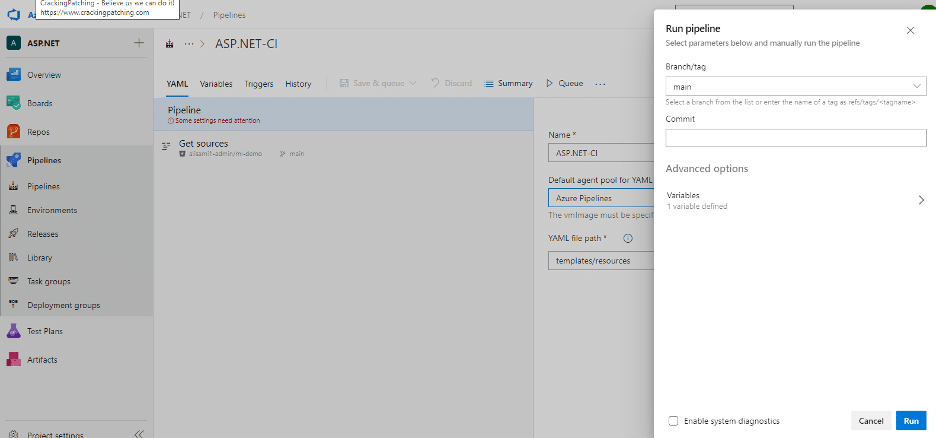Select the Get sources row
936x438 pixels.
pos(343,148)
